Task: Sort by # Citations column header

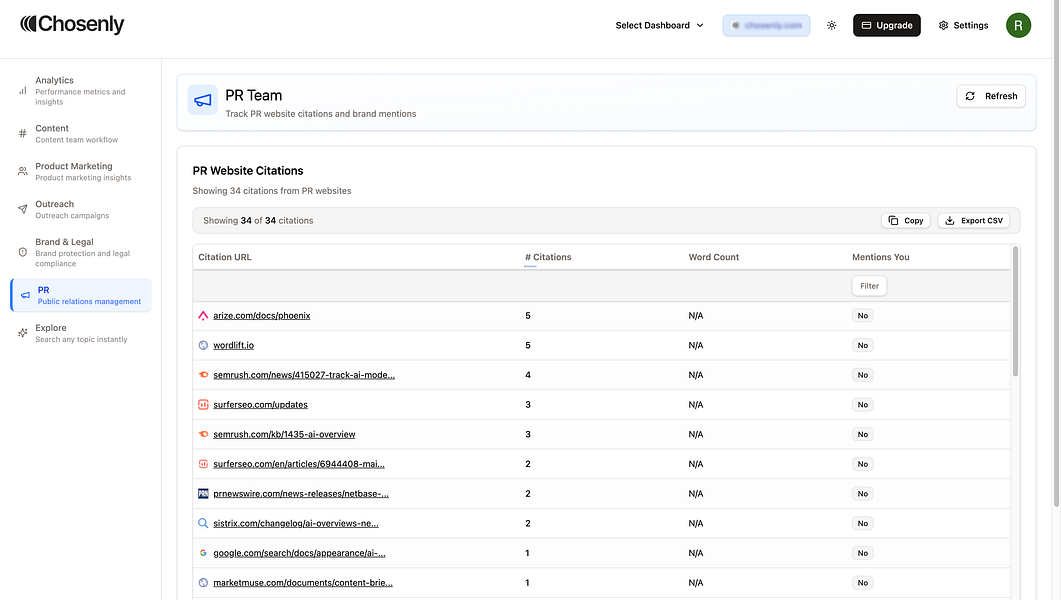Action: tap(548, 257)
